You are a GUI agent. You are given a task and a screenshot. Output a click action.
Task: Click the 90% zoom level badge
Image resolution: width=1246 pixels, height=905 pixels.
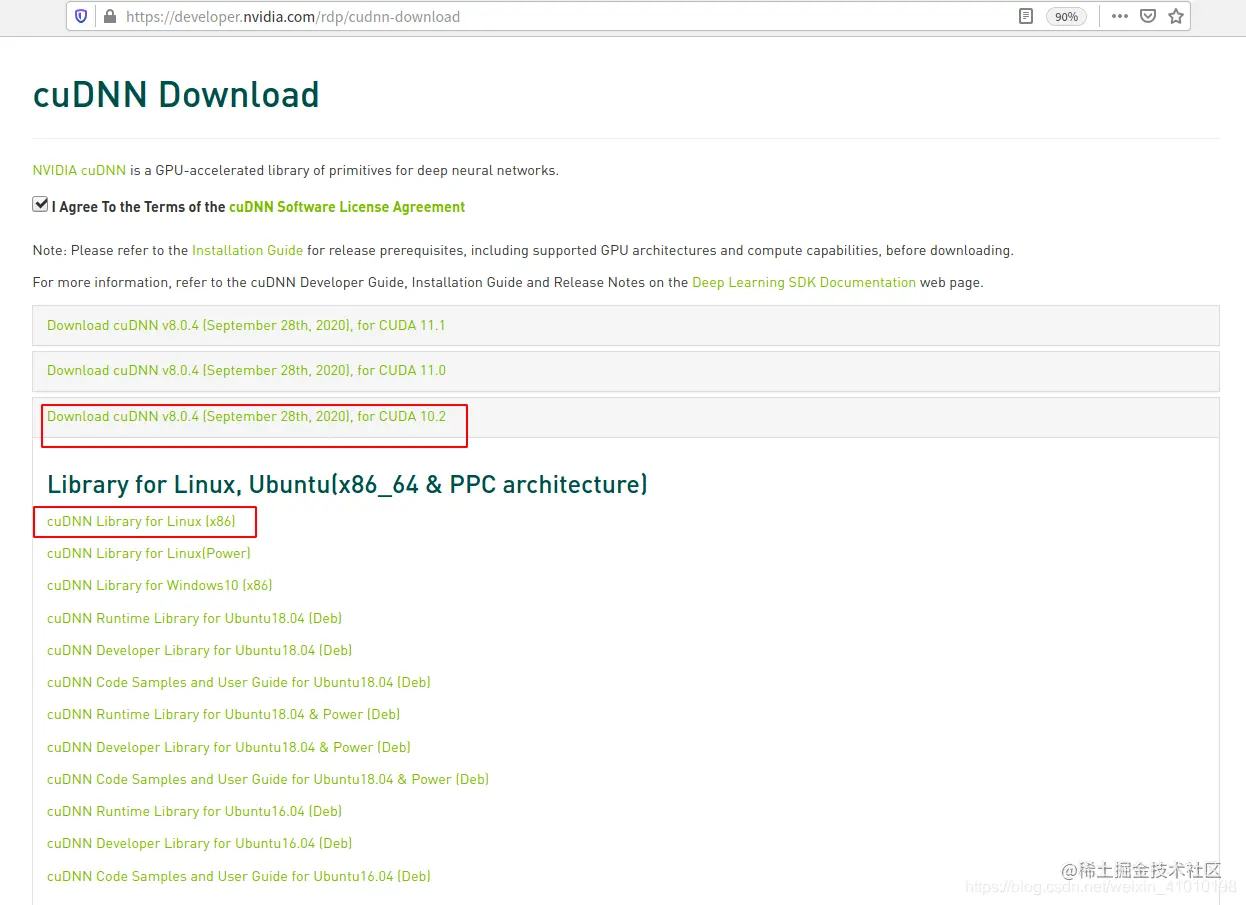pos(1066,16)
